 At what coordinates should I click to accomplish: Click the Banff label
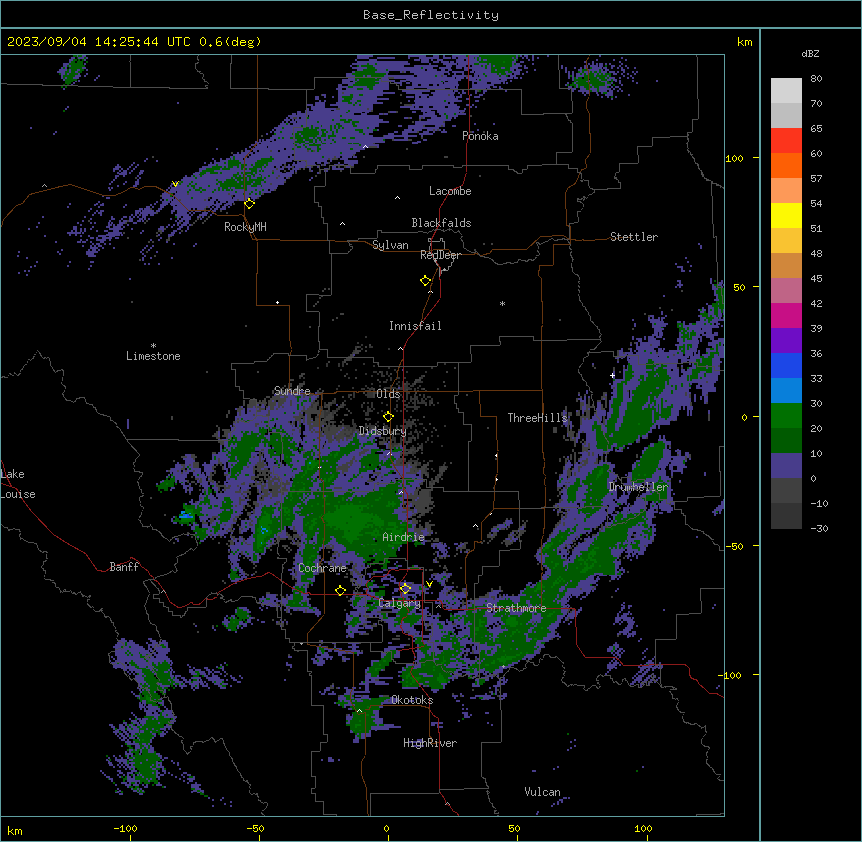124,567
